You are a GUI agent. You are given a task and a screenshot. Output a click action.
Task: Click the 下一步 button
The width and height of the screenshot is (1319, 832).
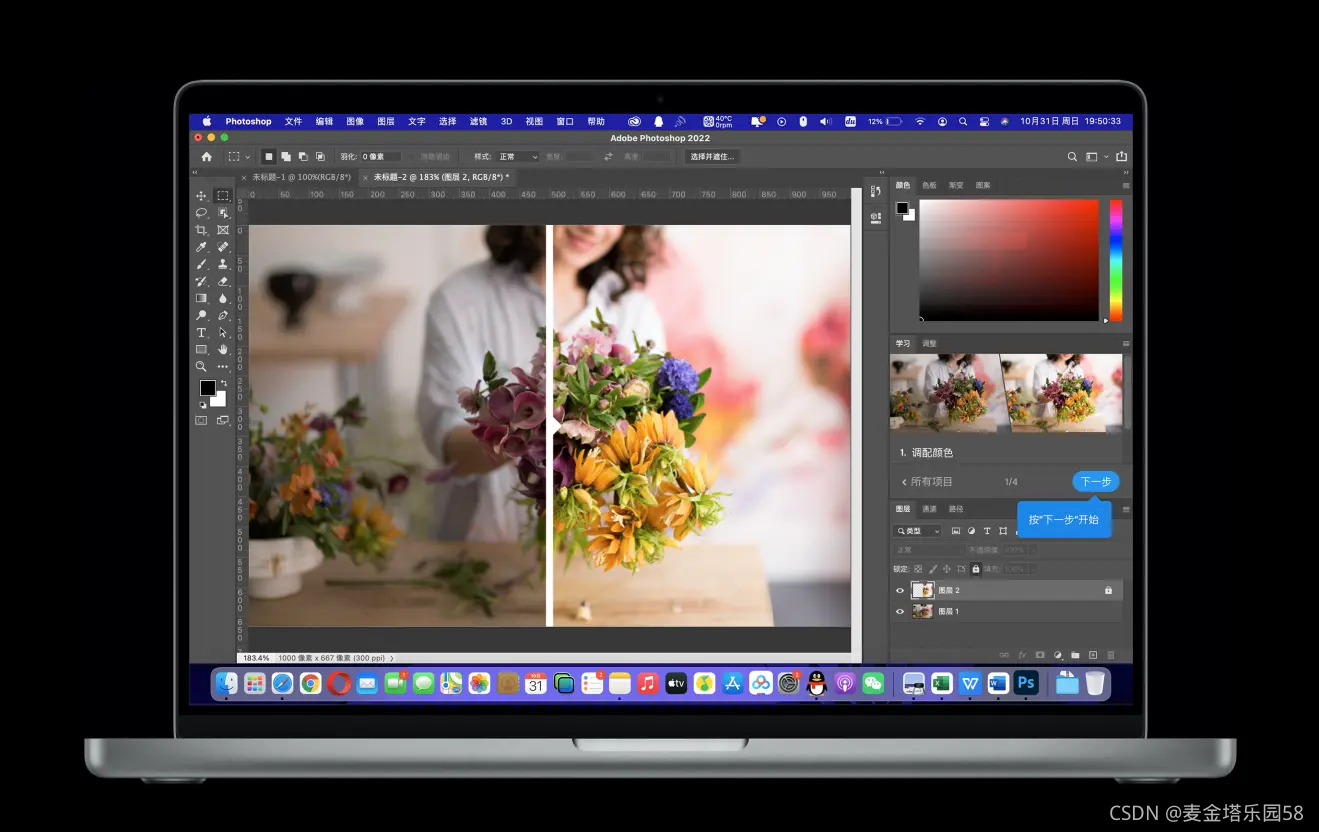[1096, 481]
